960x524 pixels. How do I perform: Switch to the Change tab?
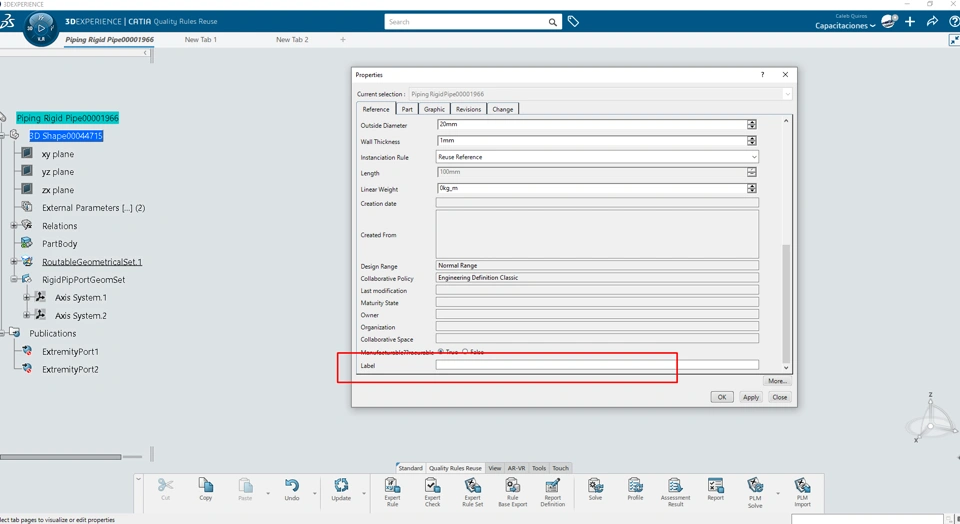(503, 109)
